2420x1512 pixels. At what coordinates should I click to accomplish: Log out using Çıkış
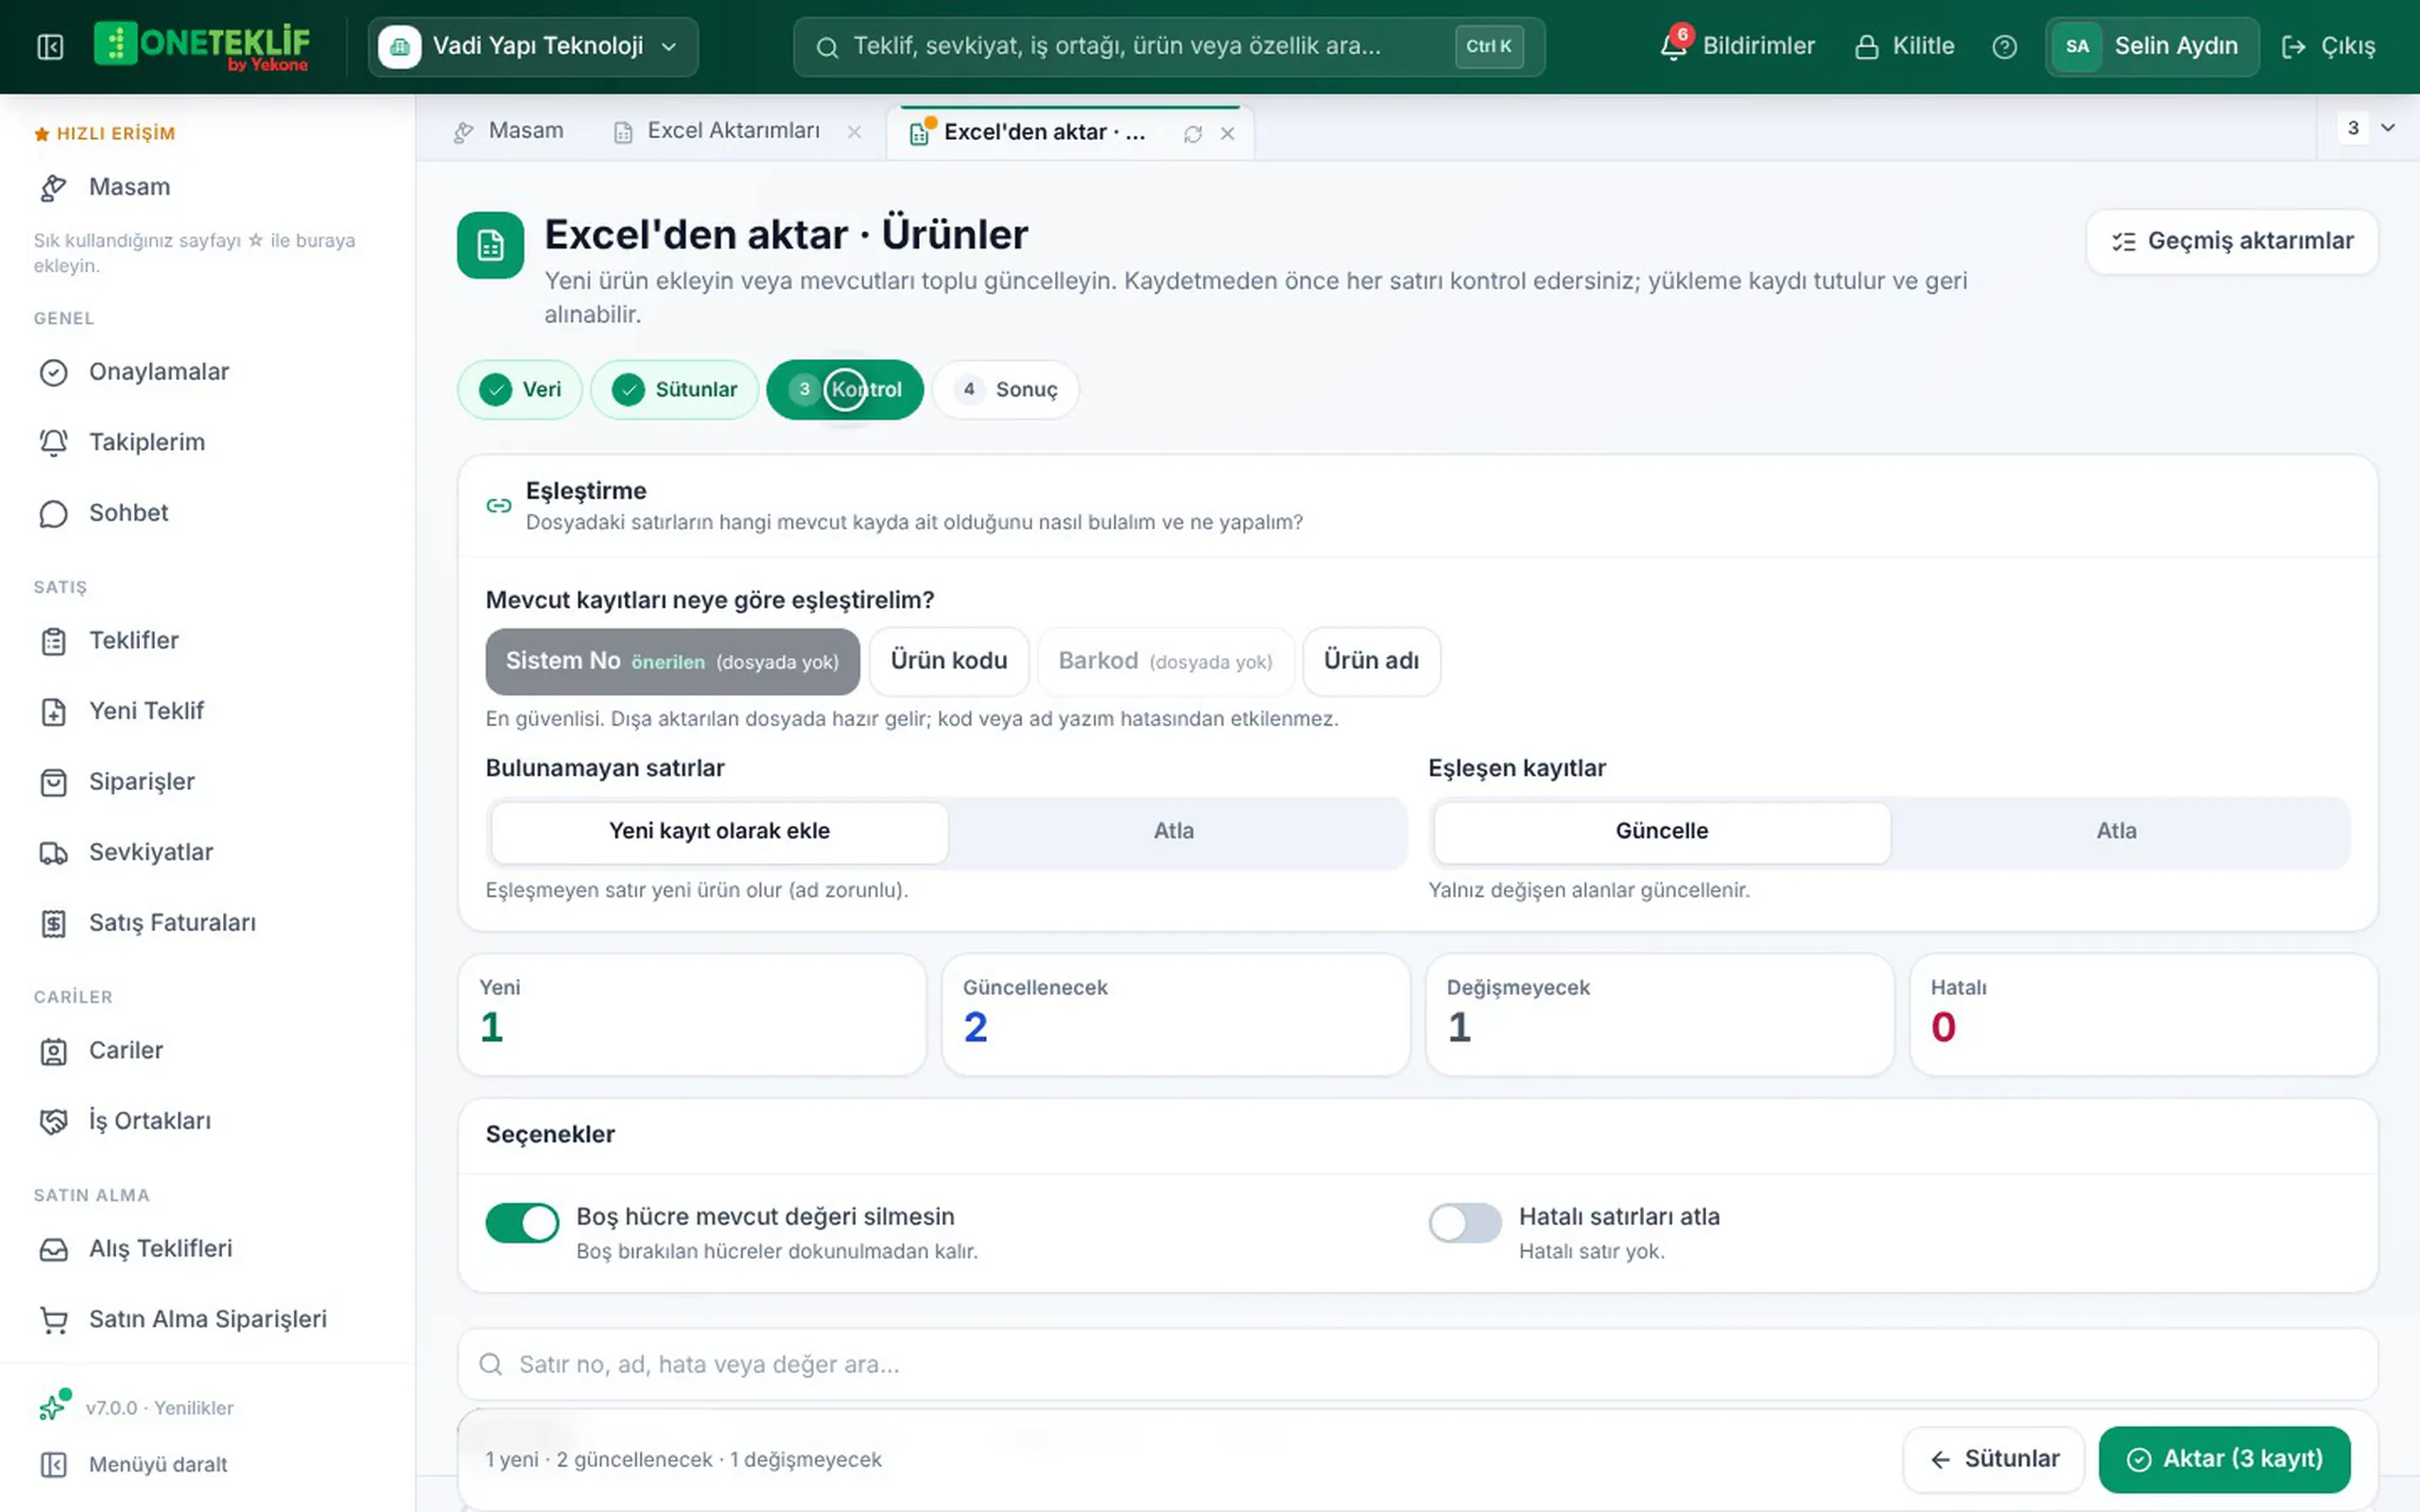pos(2328,47)
